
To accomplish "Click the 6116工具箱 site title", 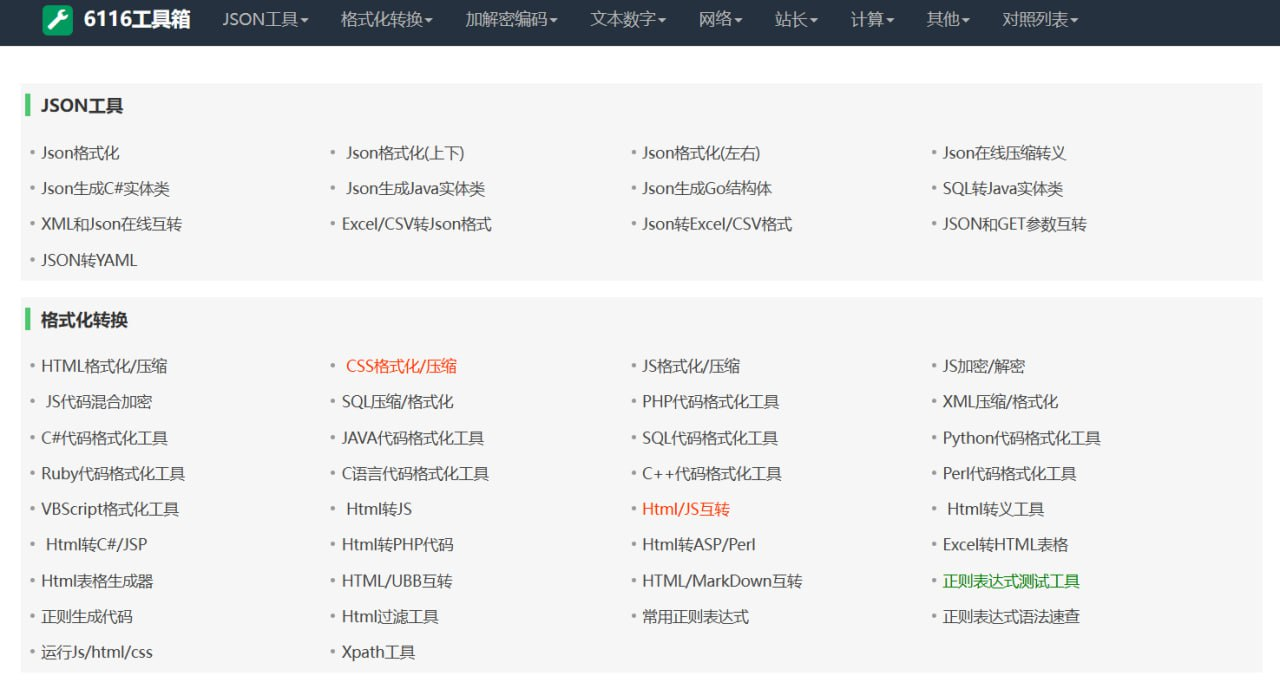I will click(x=137, y=20).
